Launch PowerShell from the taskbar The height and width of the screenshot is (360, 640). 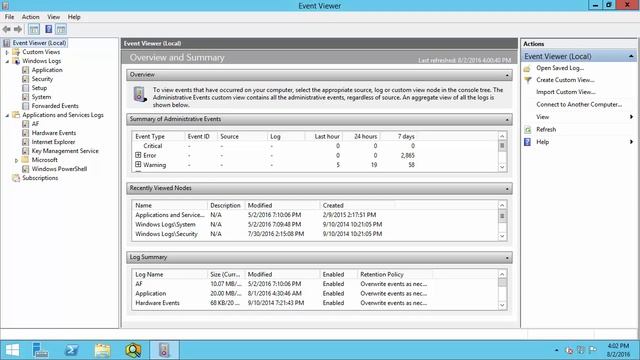(x=71, y=350)
